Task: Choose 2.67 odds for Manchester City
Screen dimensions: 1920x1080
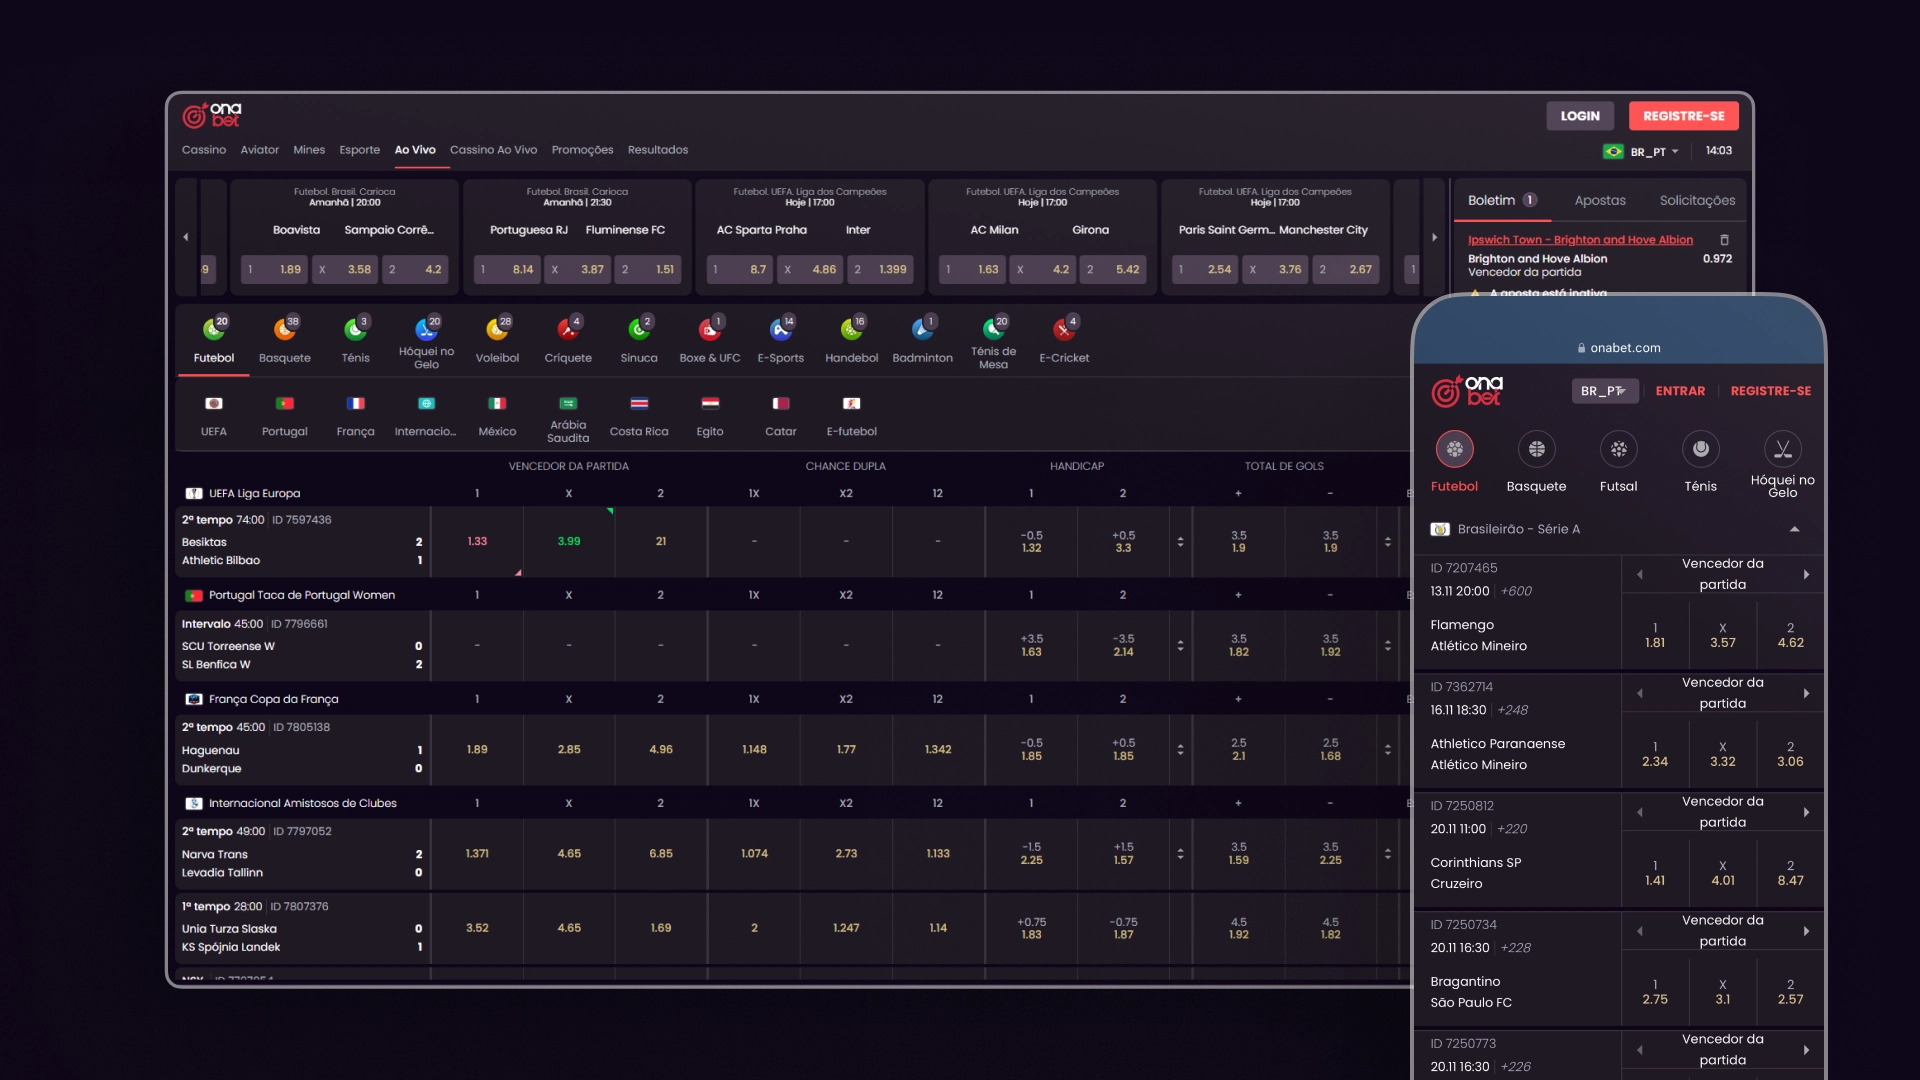Action: [x=1346, y=269]
